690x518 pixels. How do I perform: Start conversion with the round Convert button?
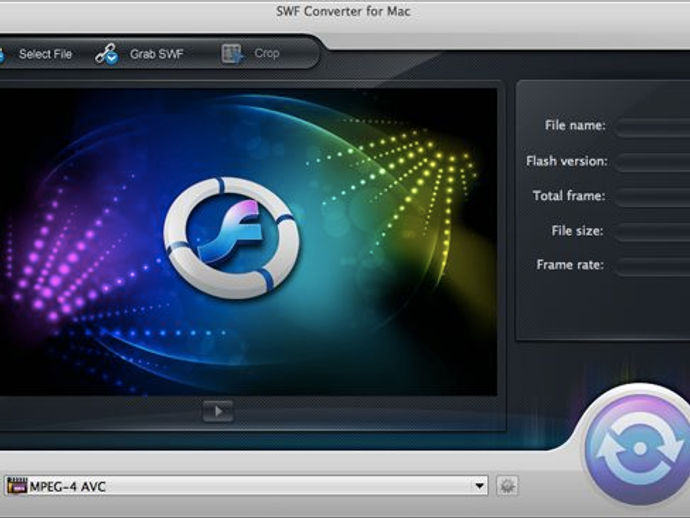coord(637,448)
